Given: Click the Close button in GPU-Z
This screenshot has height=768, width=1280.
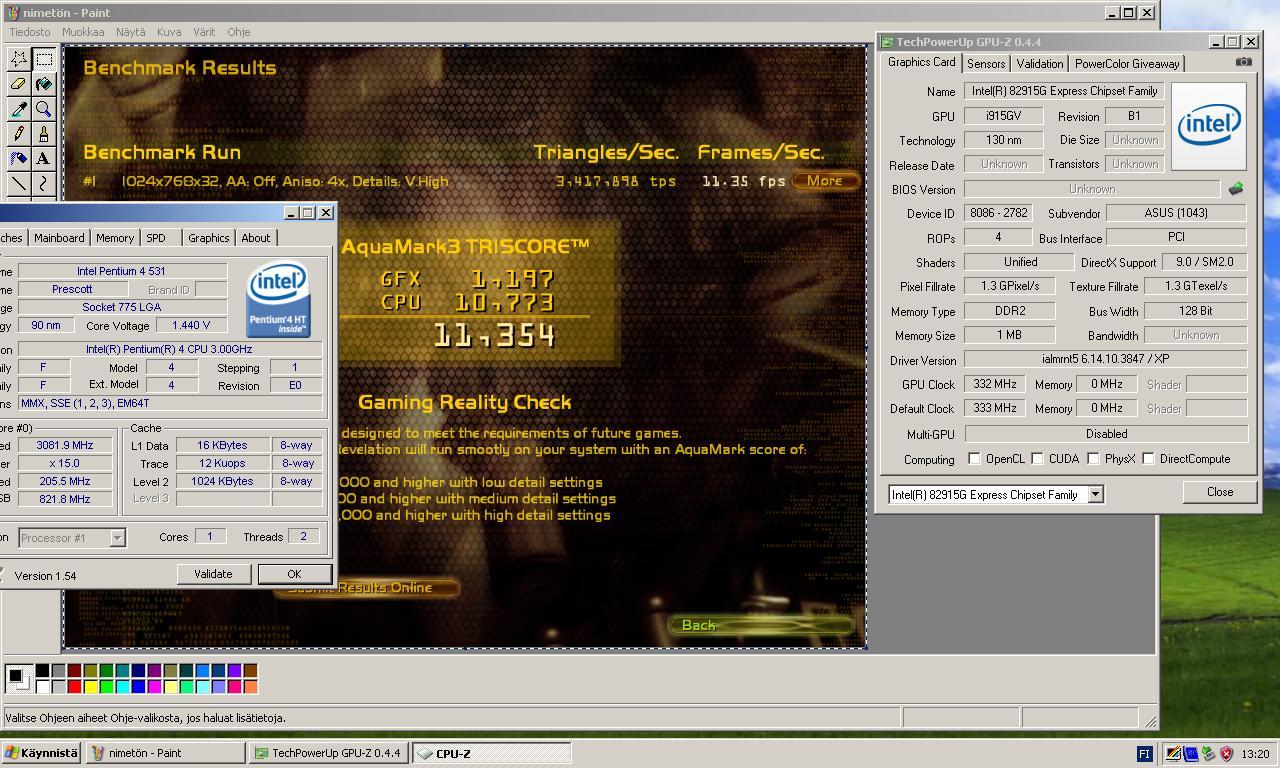Looking at the screenshot, I should click(1220, 492).
